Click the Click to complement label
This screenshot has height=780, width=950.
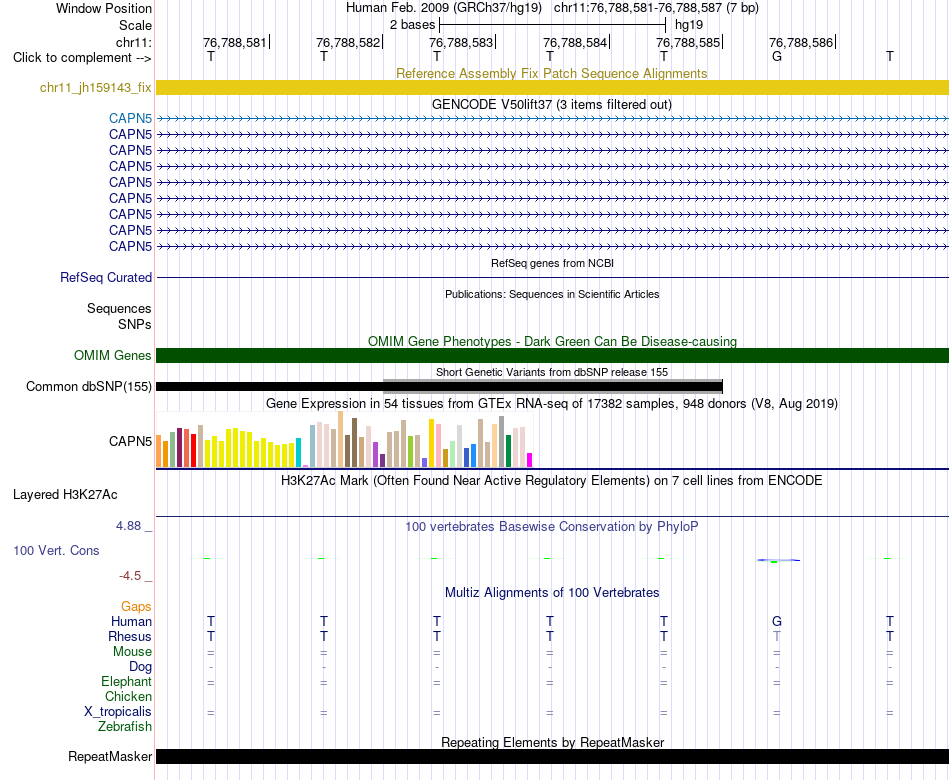(x=82, y=58)
